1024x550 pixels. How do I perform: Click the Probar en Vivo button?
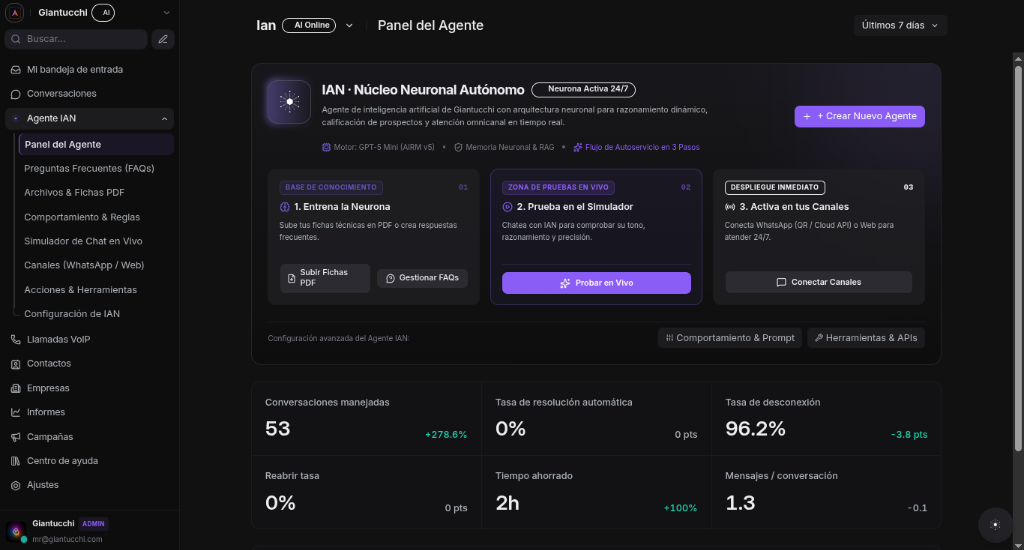[x=596, y=283]
